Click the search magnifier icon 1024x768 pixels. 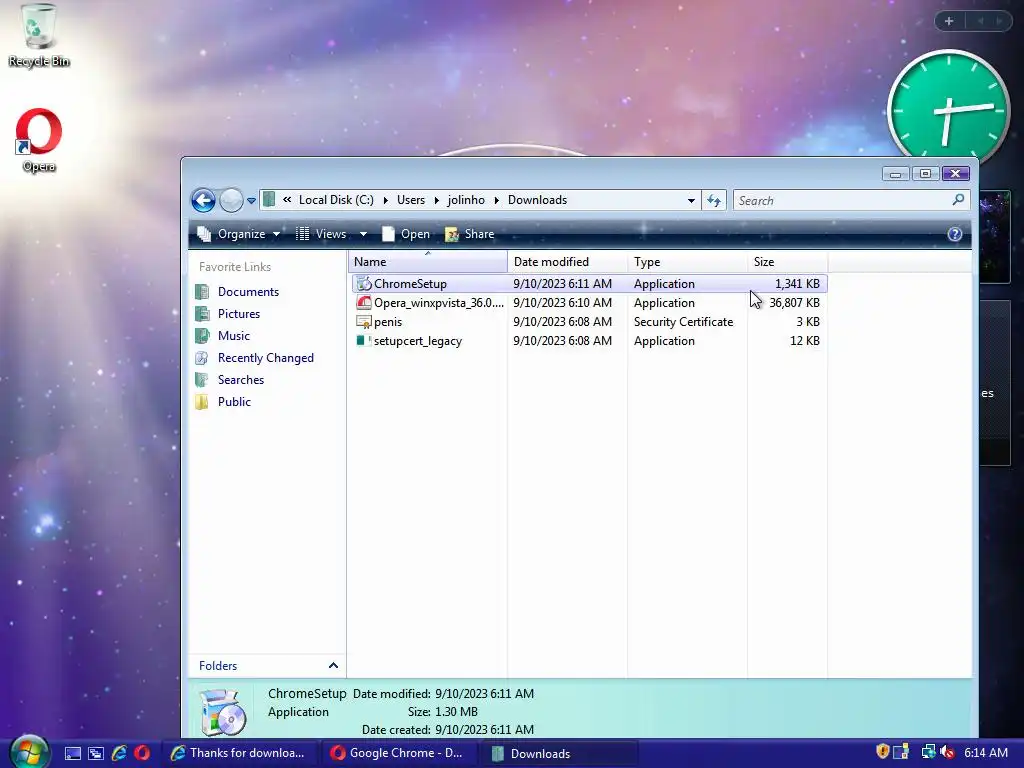tap(958, 200)
